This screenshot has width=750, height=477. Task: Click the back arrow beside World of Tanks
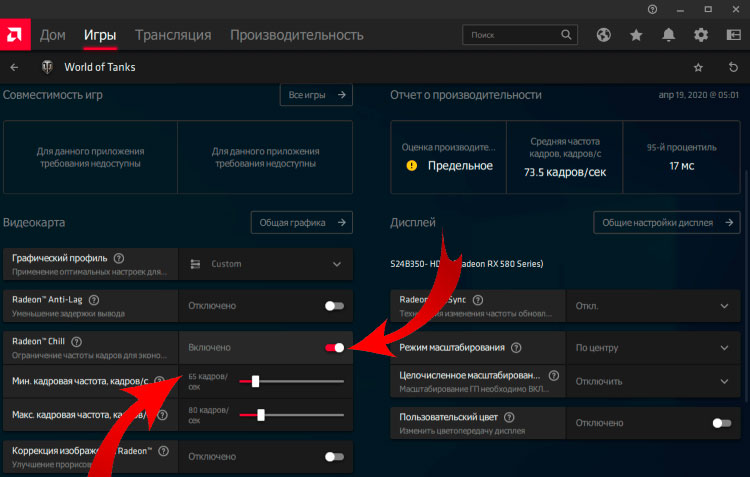(14, 67)
